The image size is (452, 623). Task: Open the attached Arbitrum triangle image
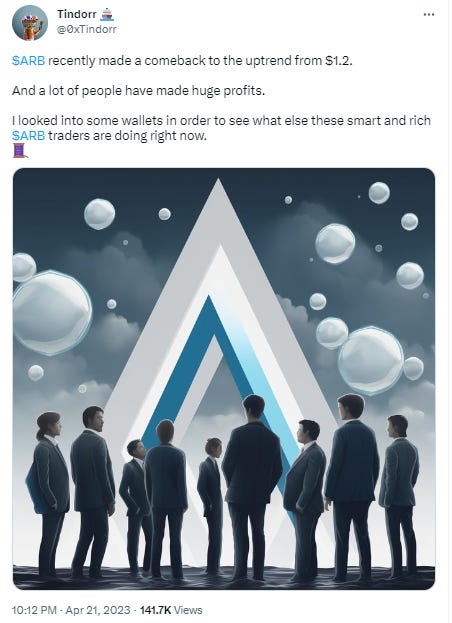tap(224, 379)
